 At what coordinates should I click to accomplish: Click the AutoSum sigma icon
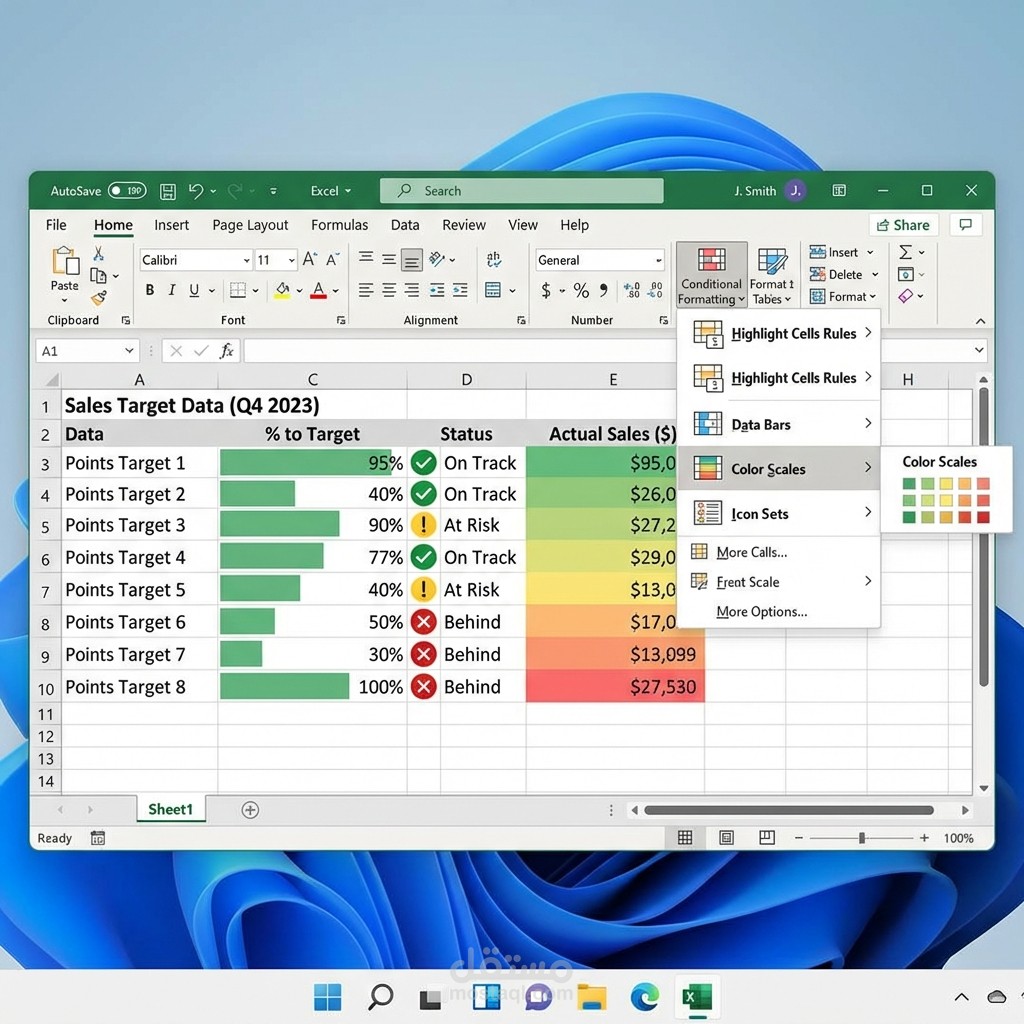coord(905,252)
